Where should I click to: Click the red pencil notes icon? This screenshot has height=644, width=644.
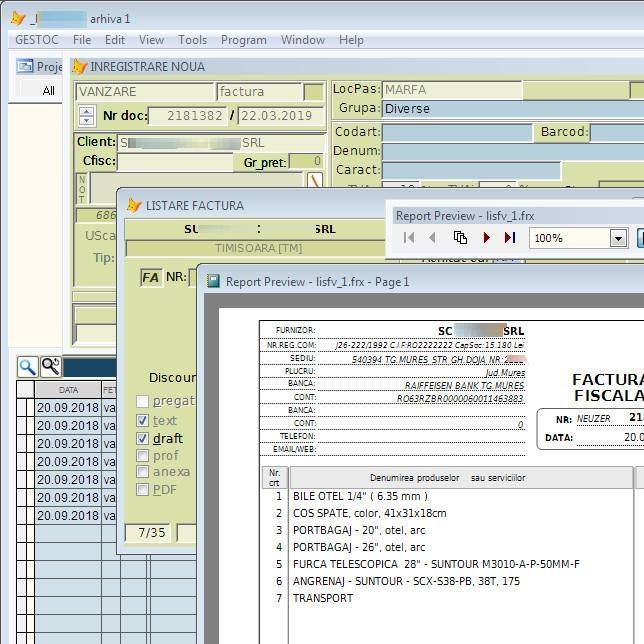click(x=315, y=180)
